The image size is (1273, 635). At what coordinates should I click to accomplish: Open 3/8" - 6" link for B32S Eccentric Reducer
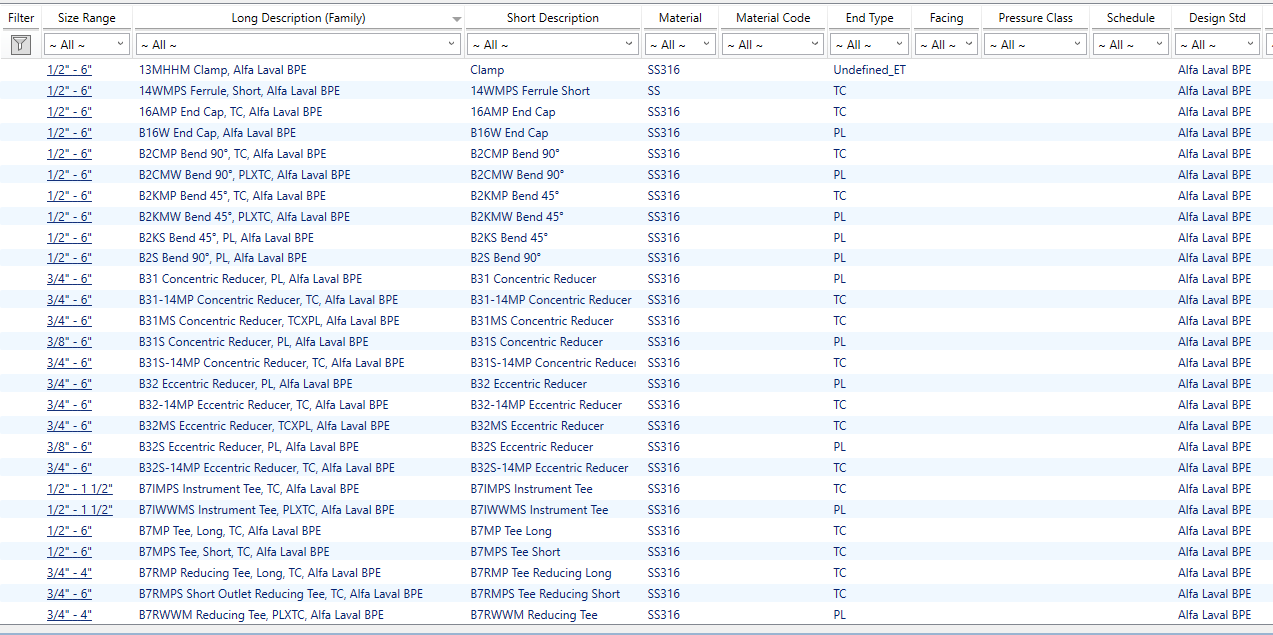pos(69,447)
